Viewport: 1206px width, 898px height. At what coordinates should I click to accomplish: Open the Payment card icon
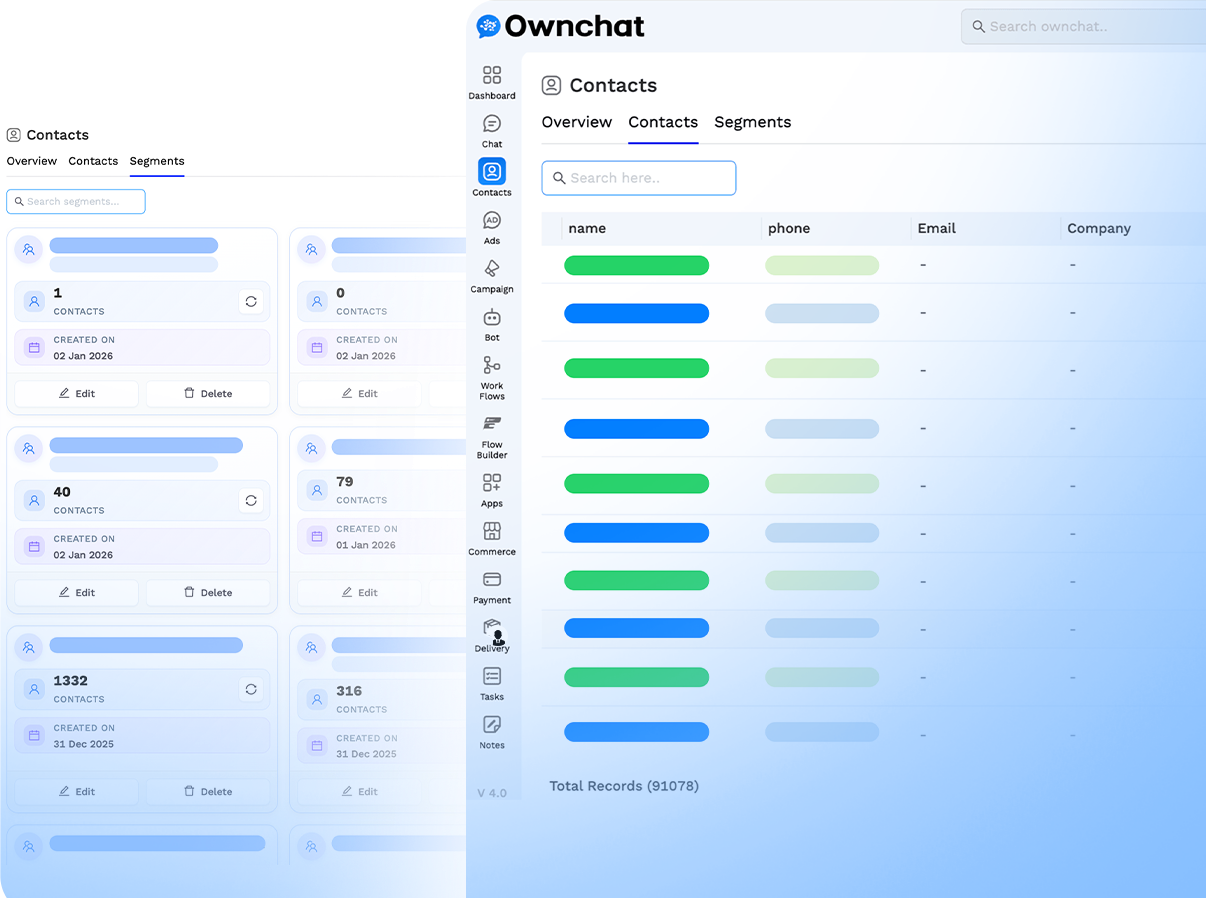[491, 580]
